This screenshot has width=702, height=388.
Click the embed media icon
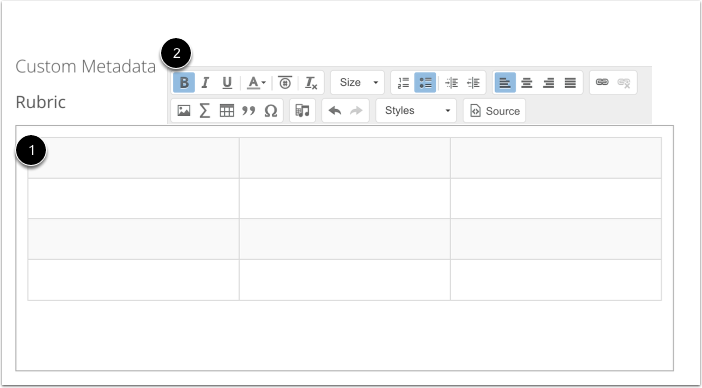[x=303, y=111]
